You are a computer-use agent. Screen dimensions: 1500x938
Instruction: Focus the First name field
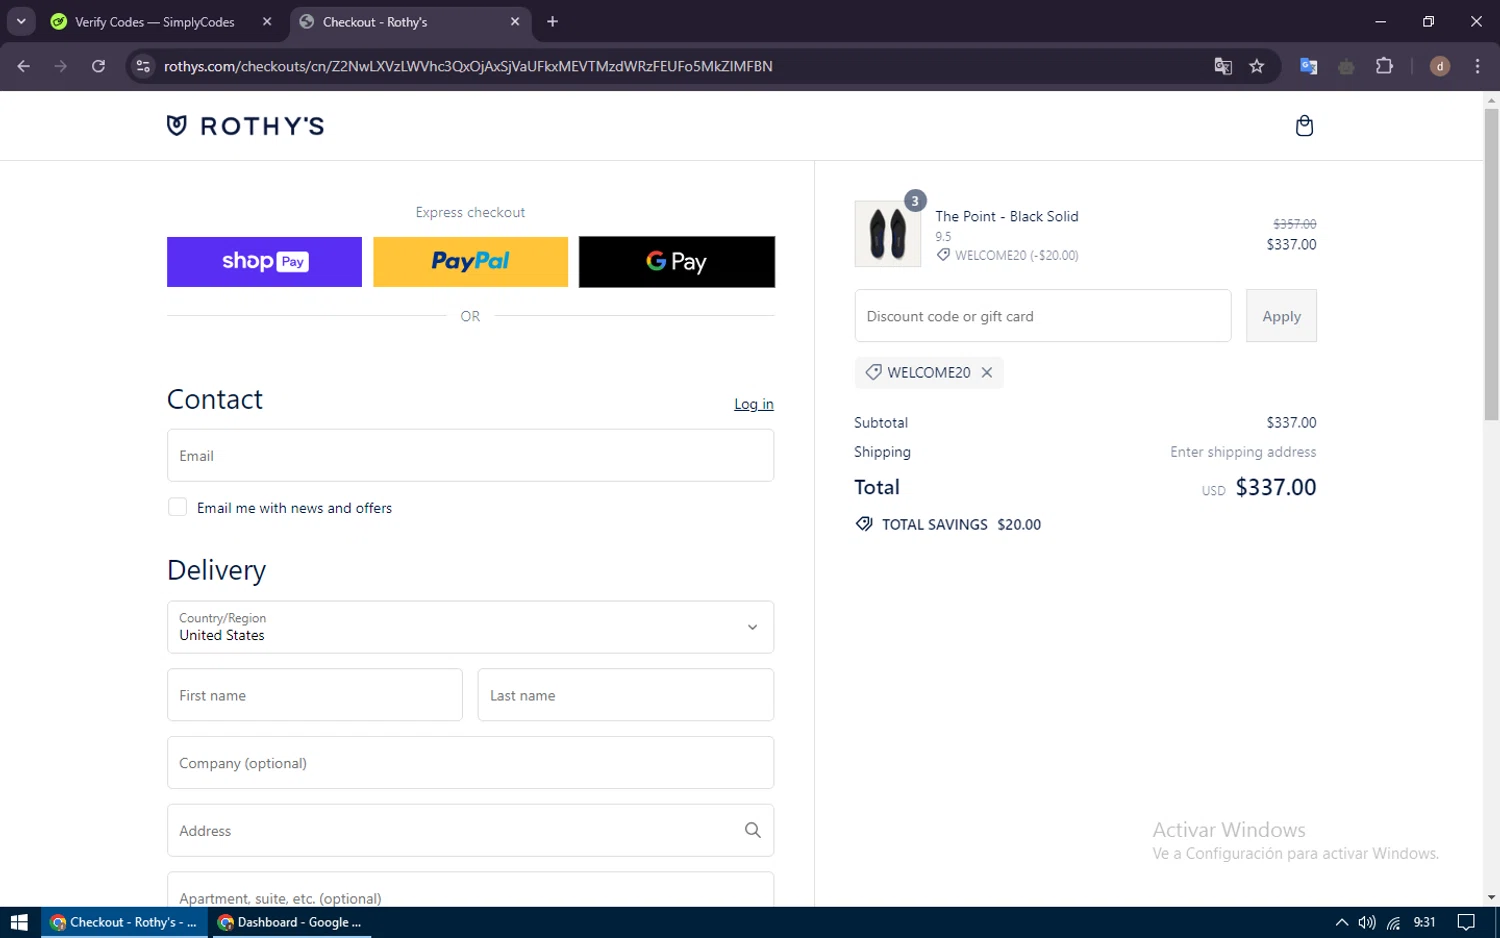pyautogui.click(x=315, y=695)
